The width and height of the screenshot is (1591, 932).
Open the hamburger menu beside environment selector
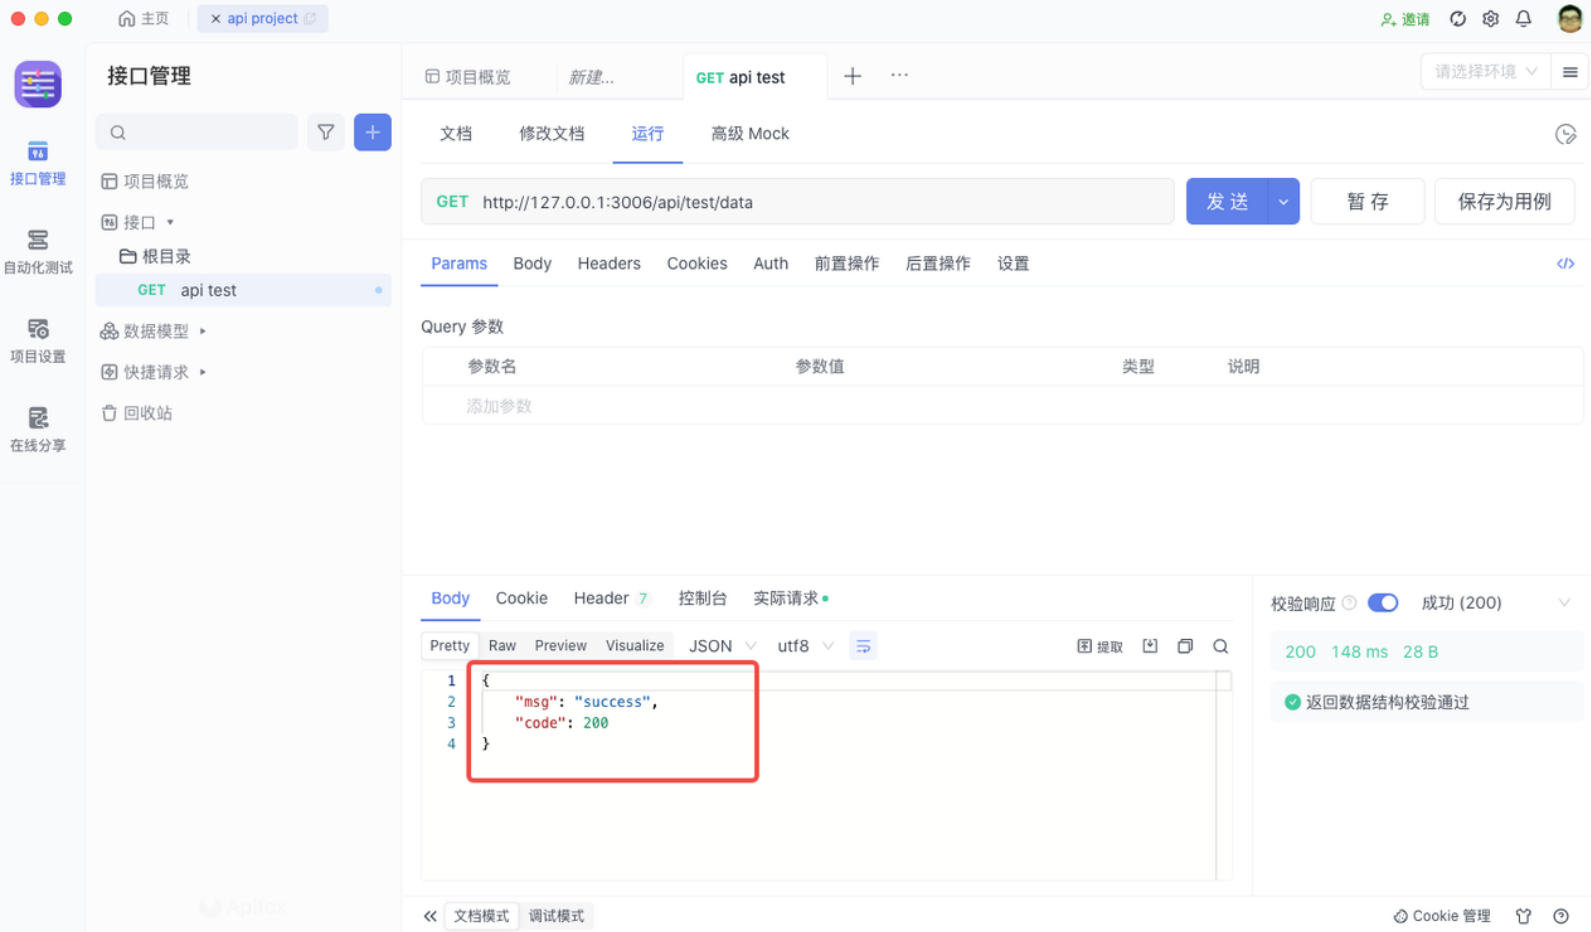pyautogui.click(x=1570, y=72)
